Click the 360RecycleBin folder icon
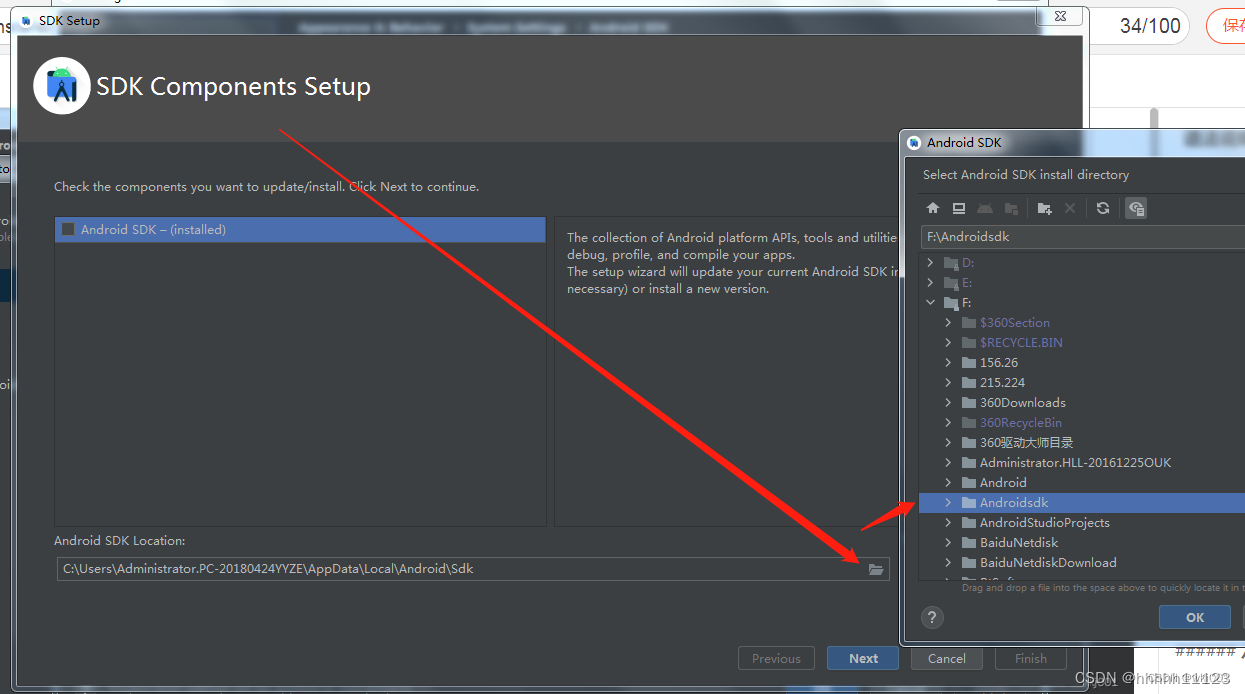1245x694 pixels. [968, 423]
